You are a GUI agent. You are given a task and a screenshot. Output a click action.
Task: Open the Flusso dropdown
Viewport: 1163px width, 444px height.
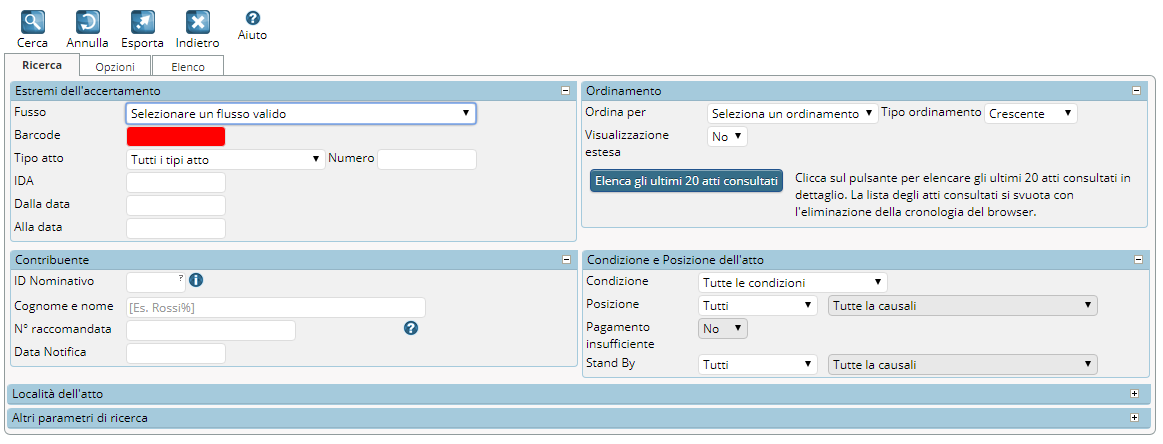[300, 114]
